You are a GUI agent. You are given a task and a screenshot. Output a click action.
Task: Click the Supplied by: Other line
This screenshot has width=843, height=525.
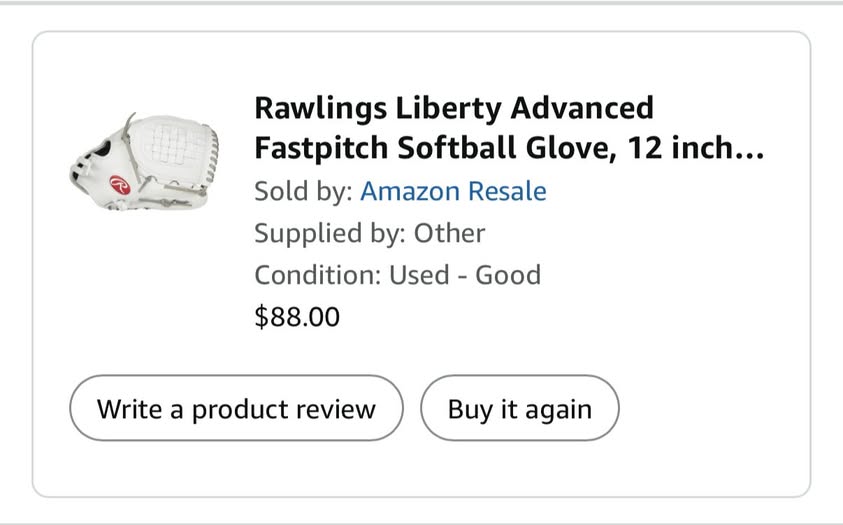[369, 233]
